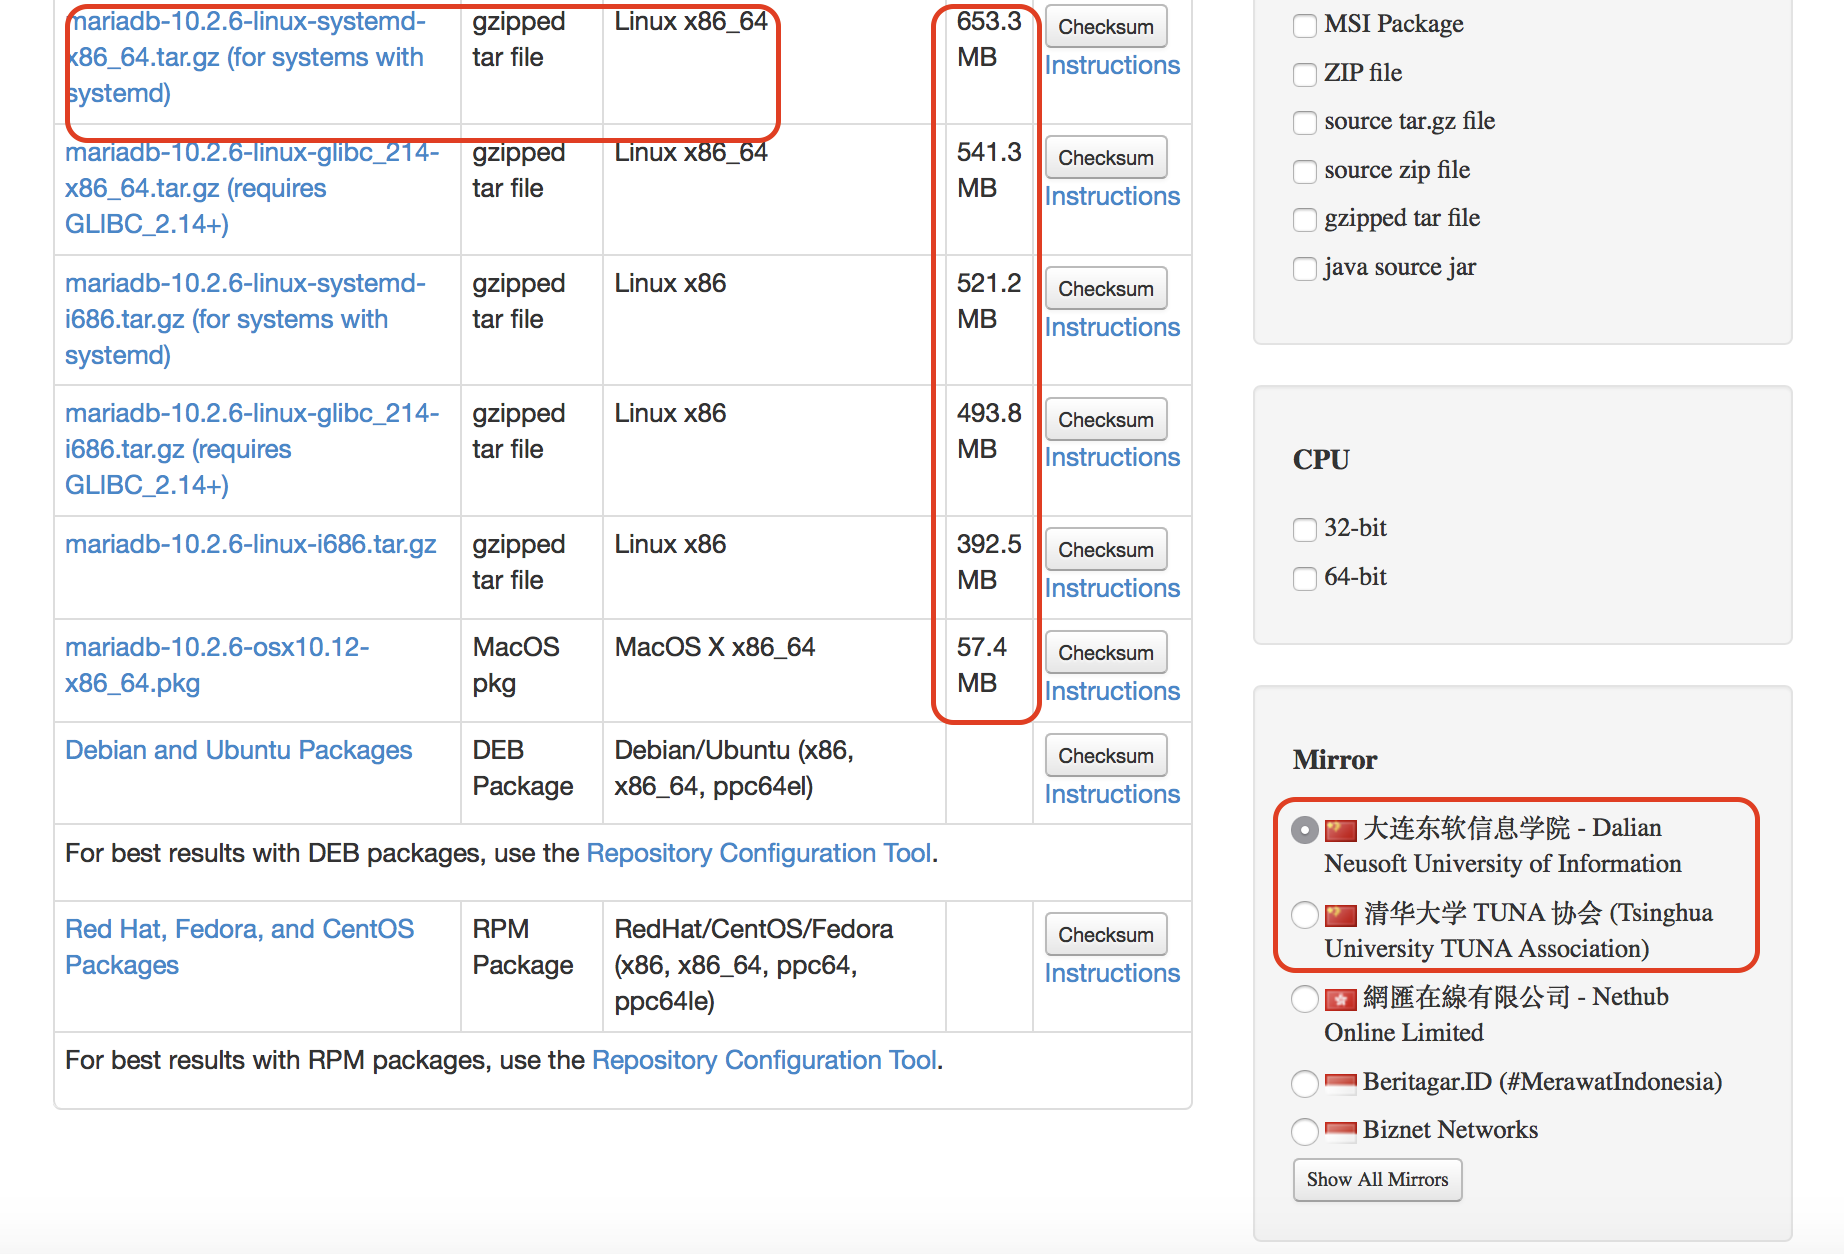Toggle the source zip file checkbox
Viewport: 1844px width, 1254px height.
pos(1305,171)
